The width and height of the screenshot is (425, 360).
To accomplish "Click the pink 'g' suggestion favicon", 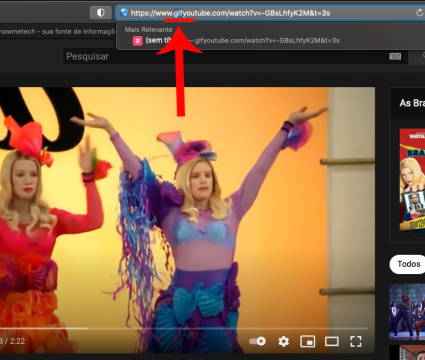I will pos(138,41).
